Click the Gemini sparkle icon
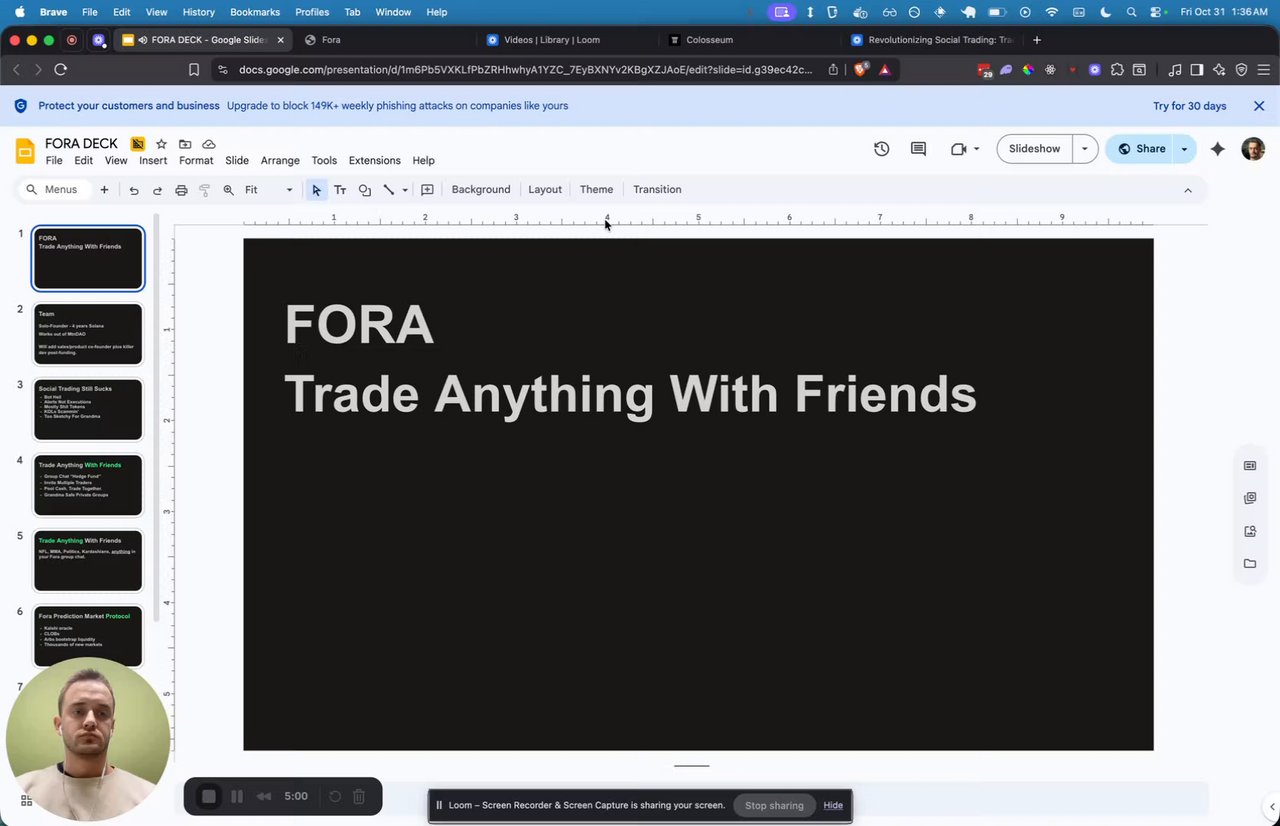 [1217, 149]
